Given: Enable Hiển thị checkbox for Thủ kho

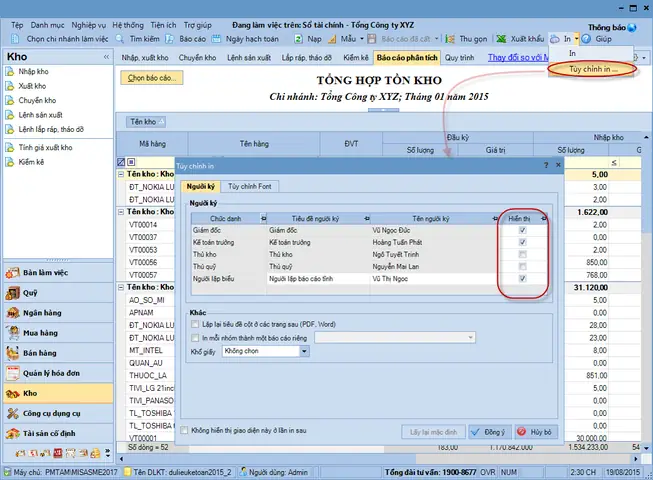Looking at the screenshot, I should point(522,254).
